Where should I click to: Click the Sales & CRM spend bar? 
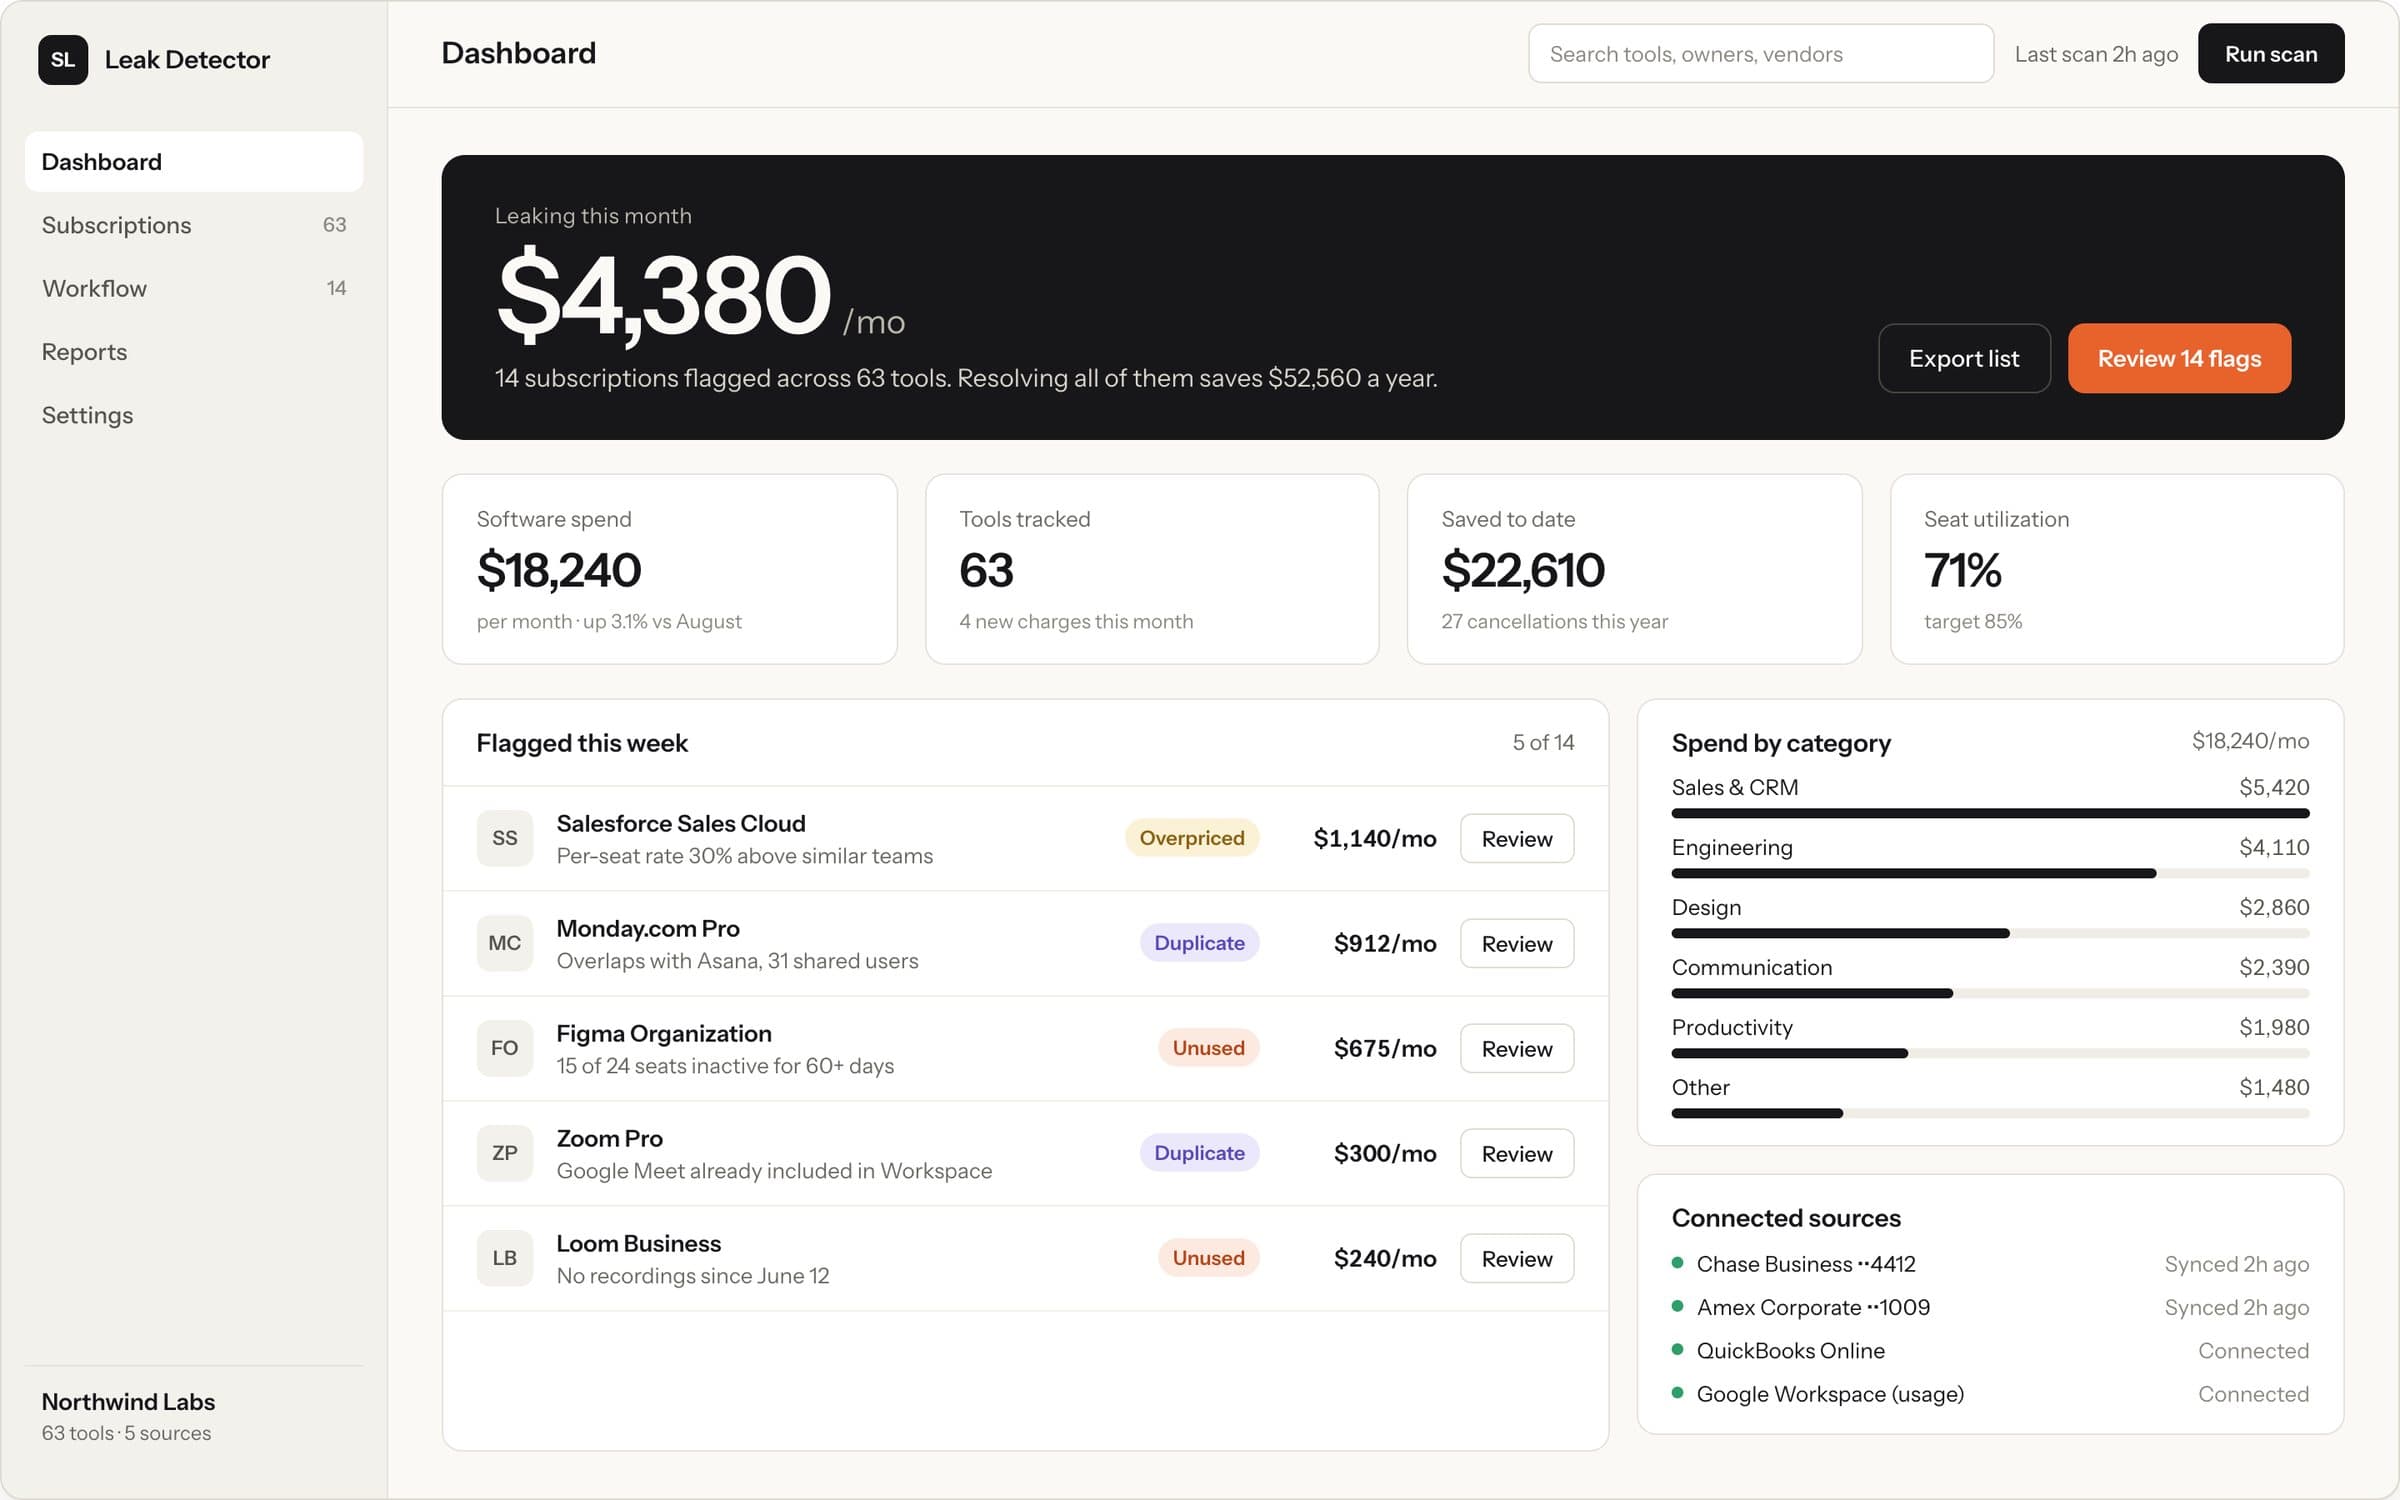[x=1990, y=814]
